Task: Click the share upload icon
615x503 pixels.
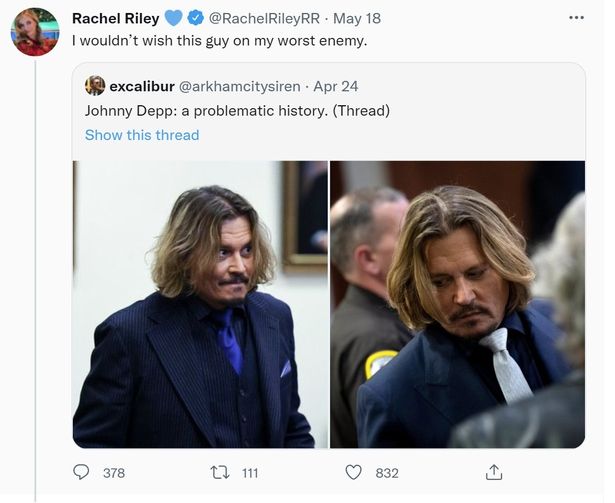Action: (x=492, y=472)
